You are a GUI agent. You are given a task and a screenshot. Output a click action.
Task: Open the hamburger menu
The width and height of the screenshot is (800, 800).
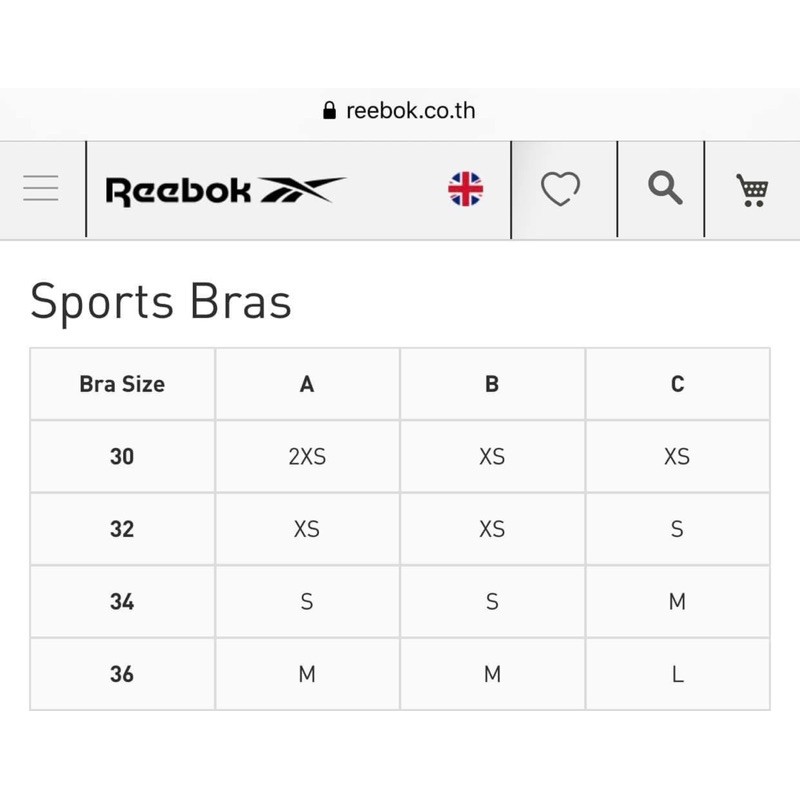[41, 188]
